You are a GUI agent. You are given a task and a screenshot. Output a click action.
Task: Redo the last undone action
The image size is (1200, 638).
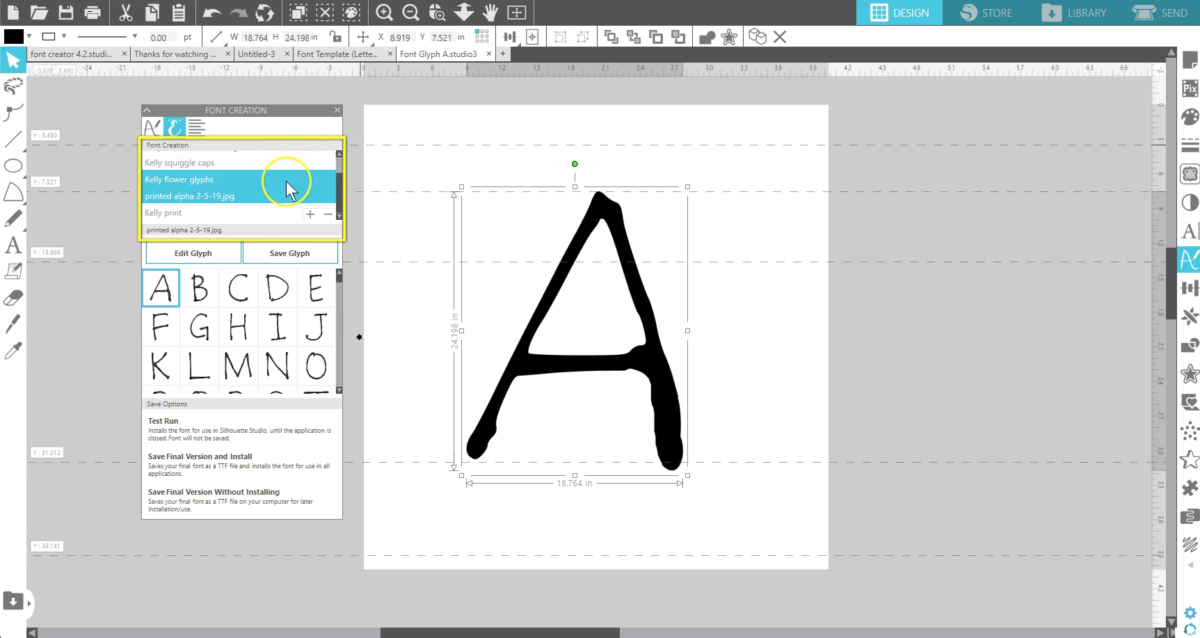point(239,13)
